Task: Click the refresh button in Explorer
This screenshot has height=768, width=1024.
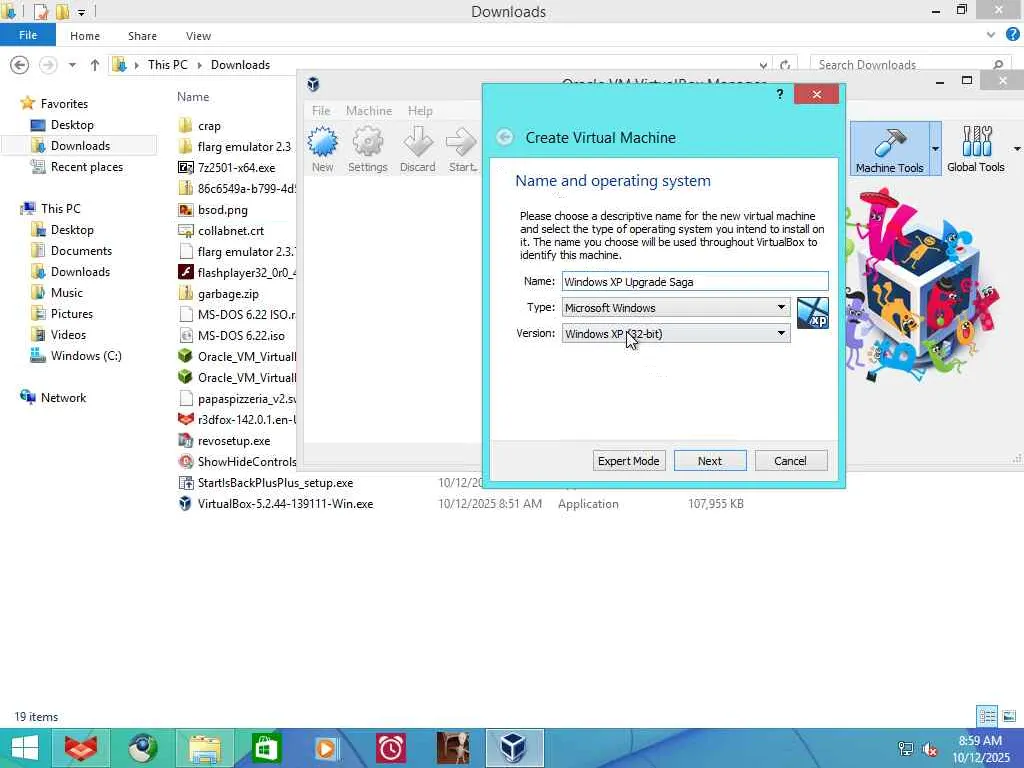Action: 786,65
